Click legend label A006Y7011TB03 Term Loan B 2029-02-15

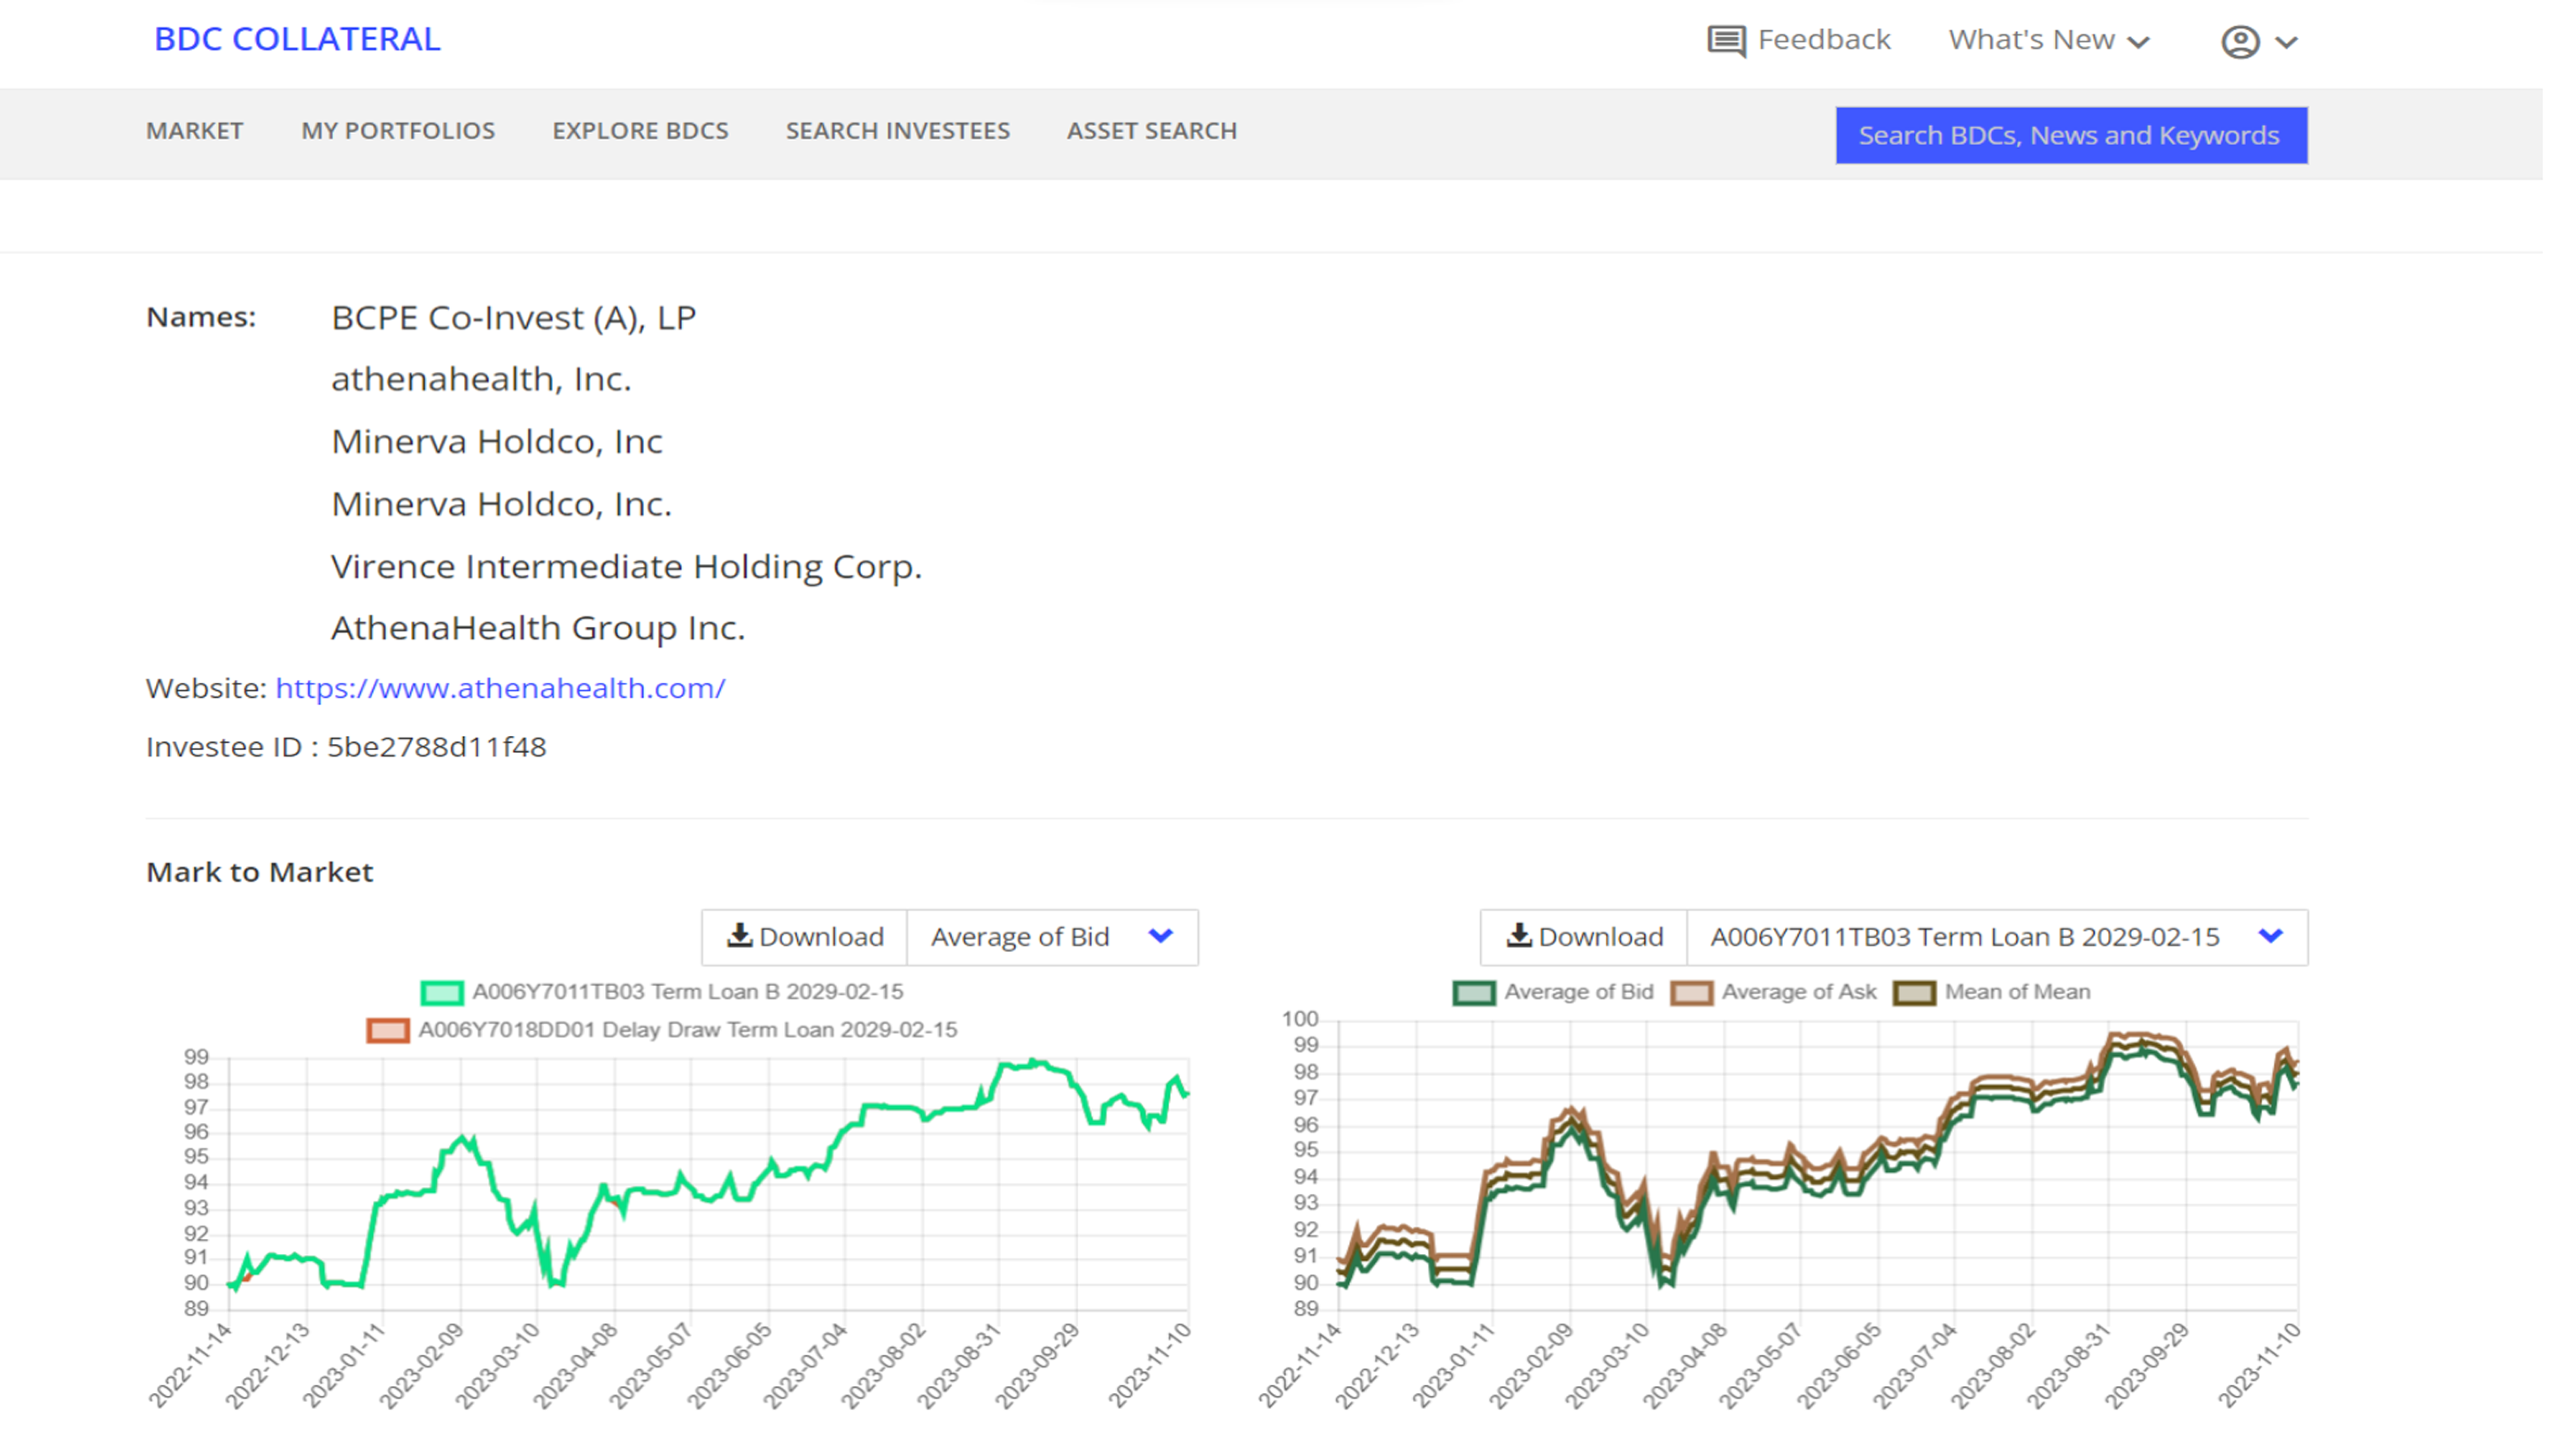click(x=687, y=992)
